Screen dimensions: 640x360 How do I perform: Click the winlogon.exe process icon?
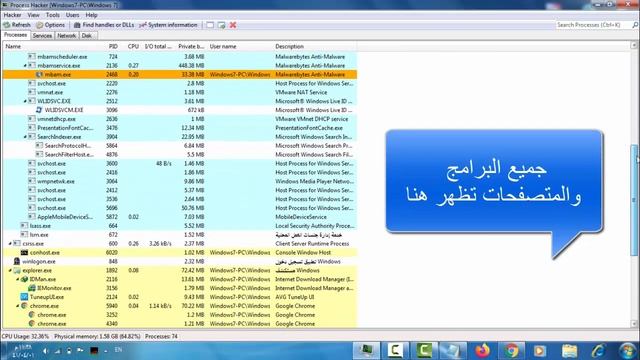(x=17, y=261)
